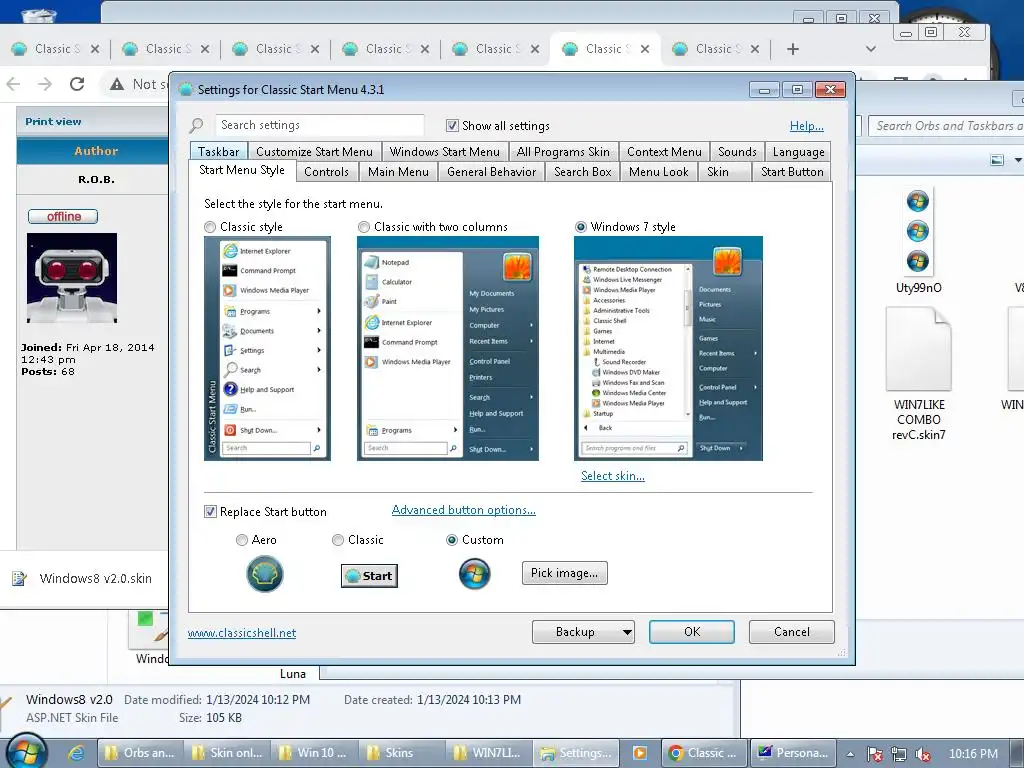1024x768 pixels.
Task: Select the WIN7LIKE COMBO revC.skin7 file
Action: click(x=918, y=374)
